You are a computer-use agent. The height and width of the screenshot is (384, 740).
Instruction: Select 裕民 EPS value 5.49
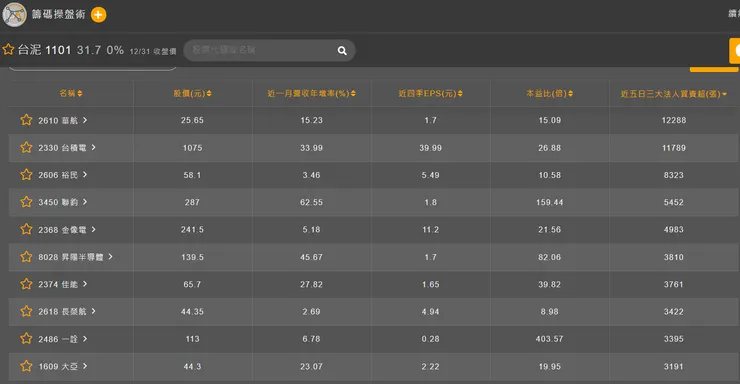point(430,175)
